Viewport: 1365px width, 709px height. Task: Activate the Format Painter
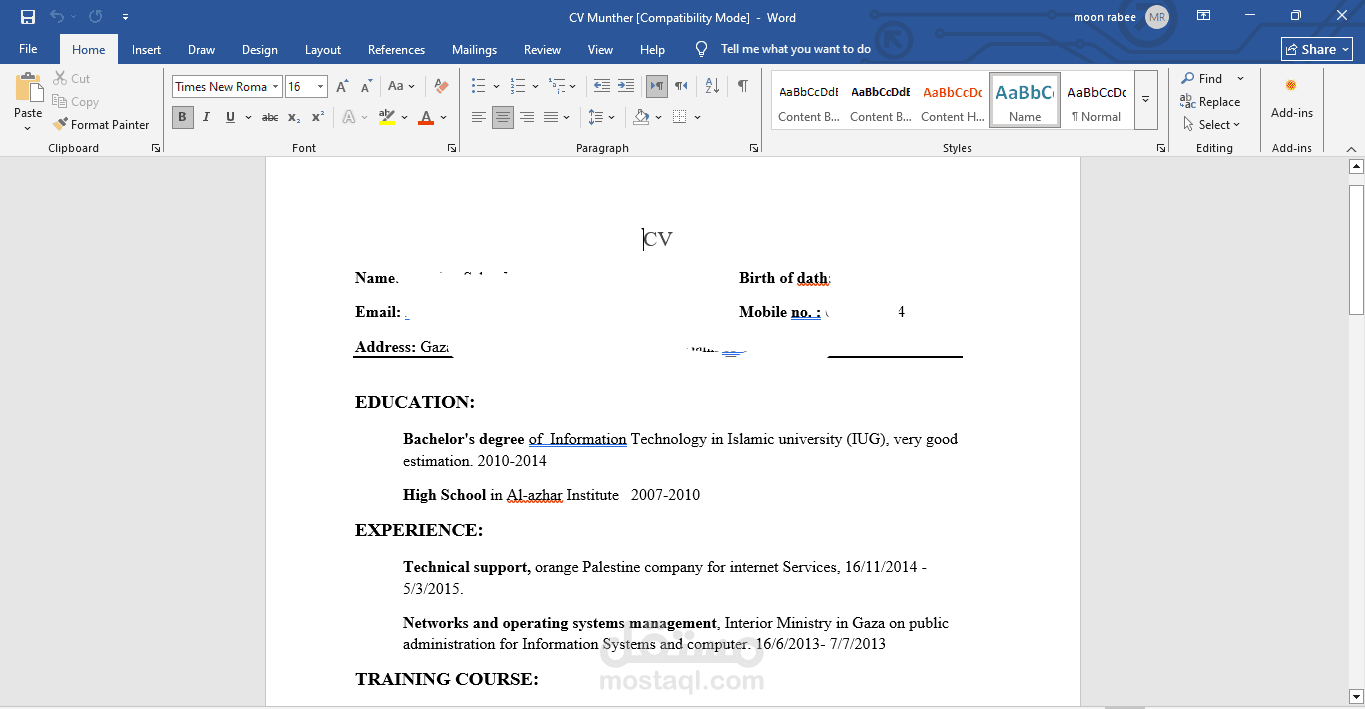[101, 124]
